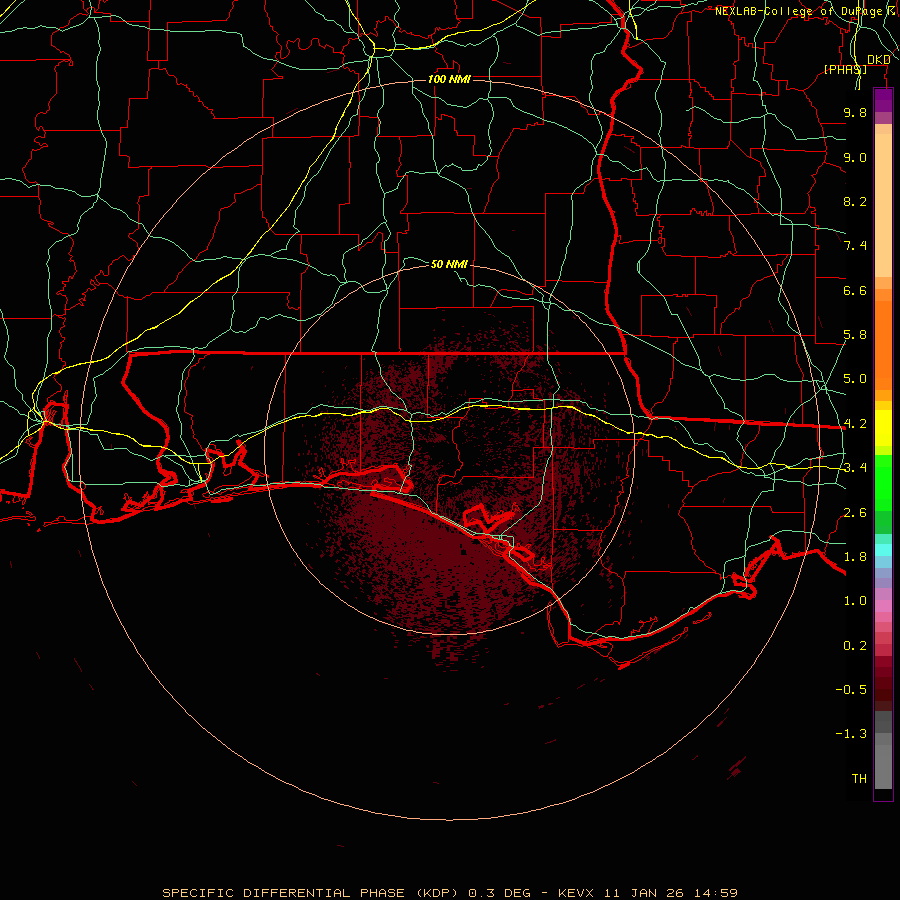Click the 11 JAN 26 date text
This screenshot has width=900, height=900.
[645, 893]
